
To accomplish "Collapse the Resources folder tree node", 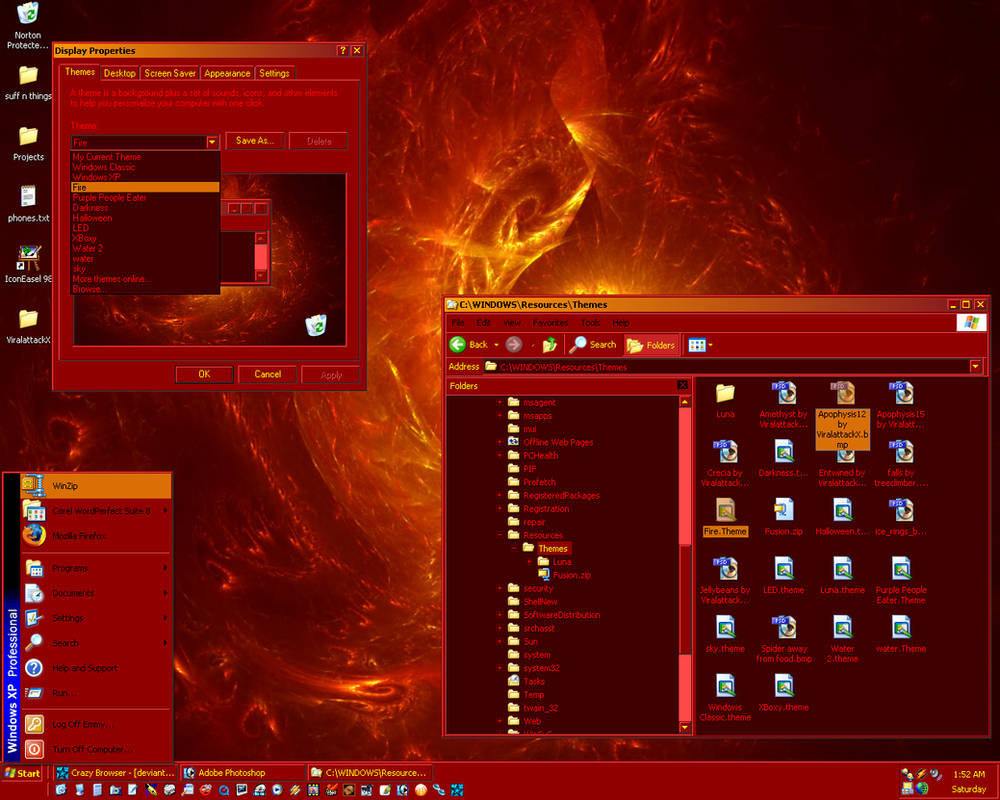I will pyautogui.click(x=500, y=535).
